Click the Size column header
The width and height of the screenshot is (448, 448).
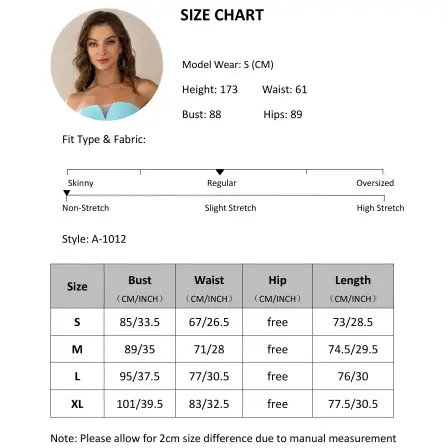(x=77, y=286)
